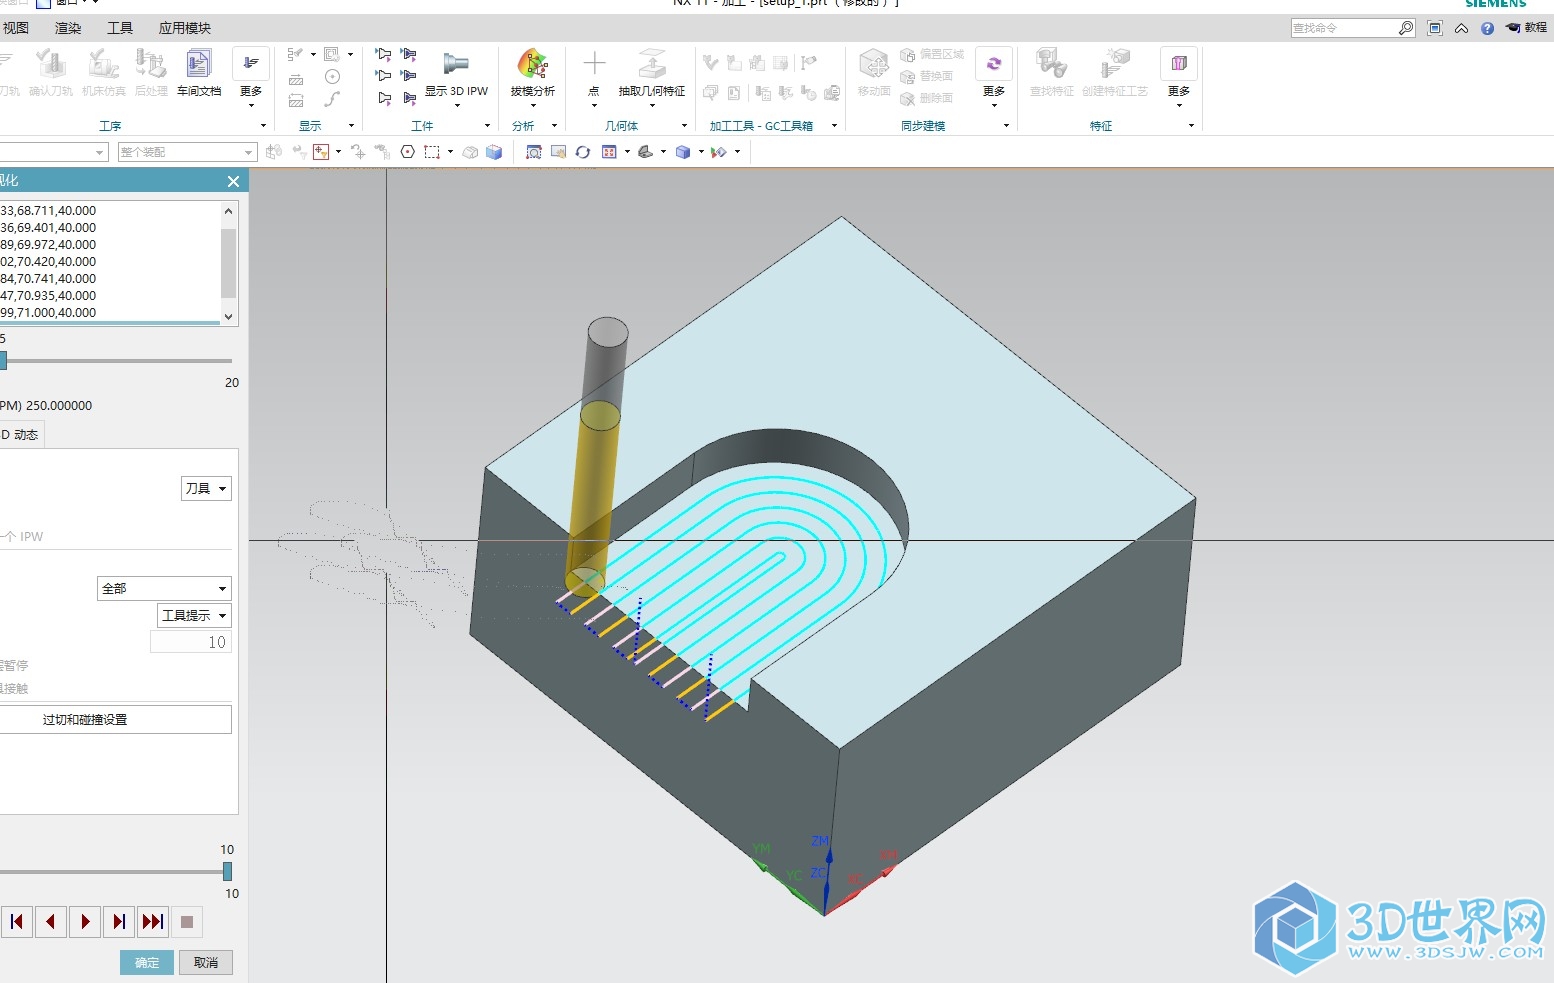Skip to end of tool path

click(153, 922)
